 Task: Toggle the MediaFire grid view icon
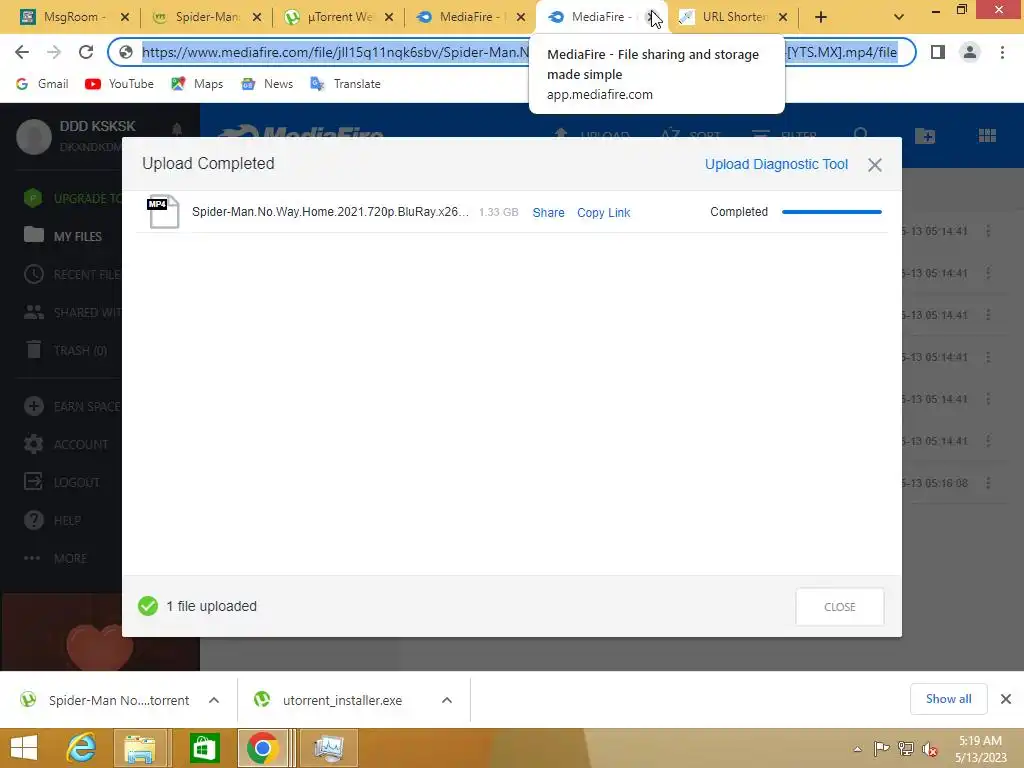[x=987, y=136]
